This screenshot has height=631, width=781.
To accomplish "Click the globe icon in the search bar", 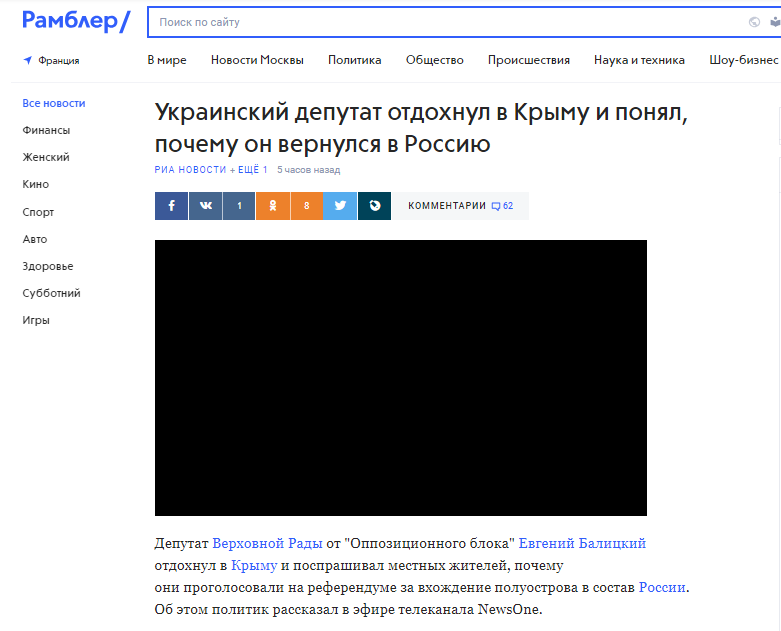I will [x=754, y=22].
